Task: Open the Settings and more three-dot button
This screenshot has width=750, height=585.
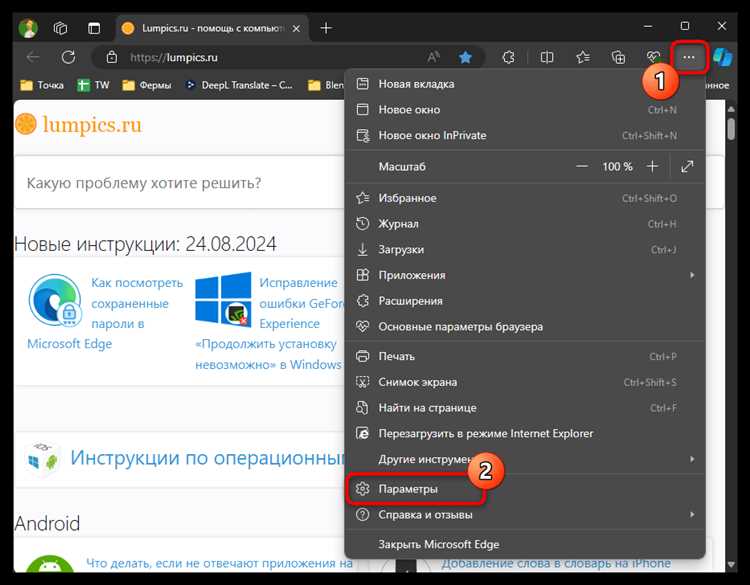Action: [x=689, y=57]
